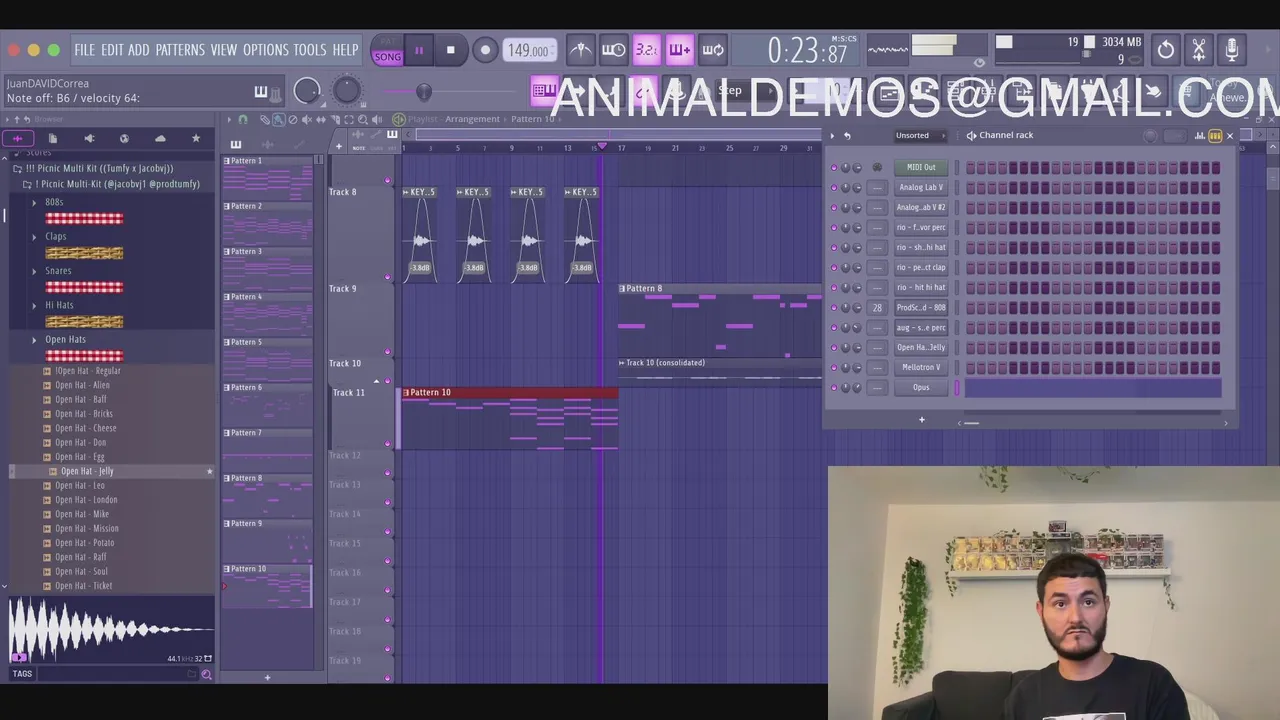The image size is (1280, 720).
Task: Arm recording with the record button
Action: coord(485,50)
